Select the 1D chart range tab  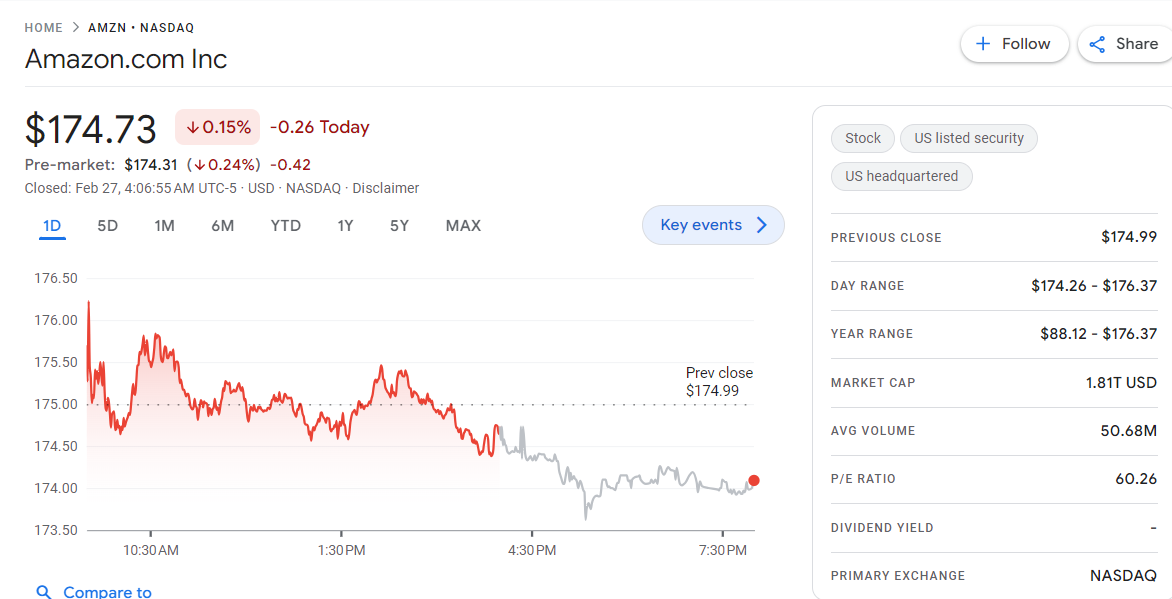[52, 226]
